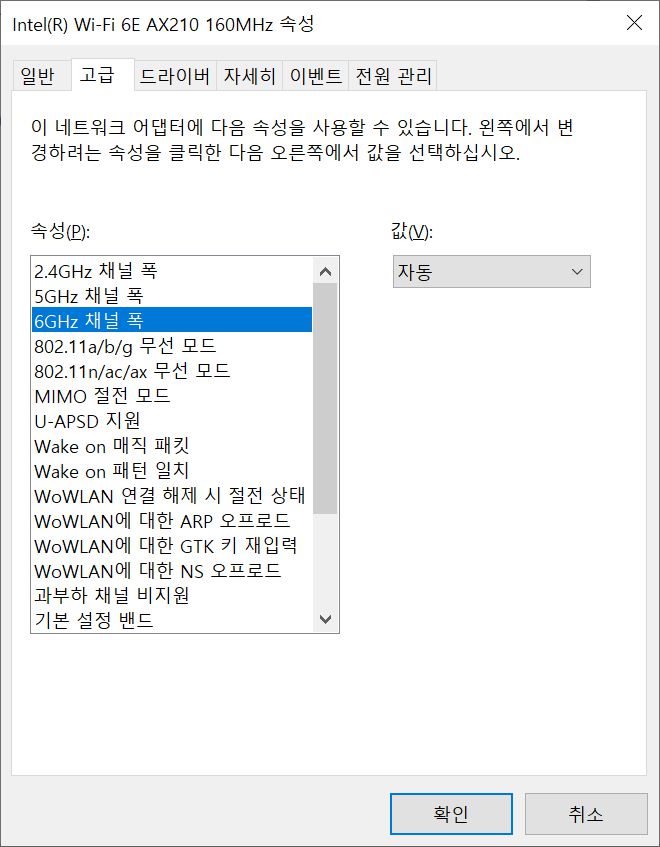Select the U-APSD 지원 property

point(172,420)
